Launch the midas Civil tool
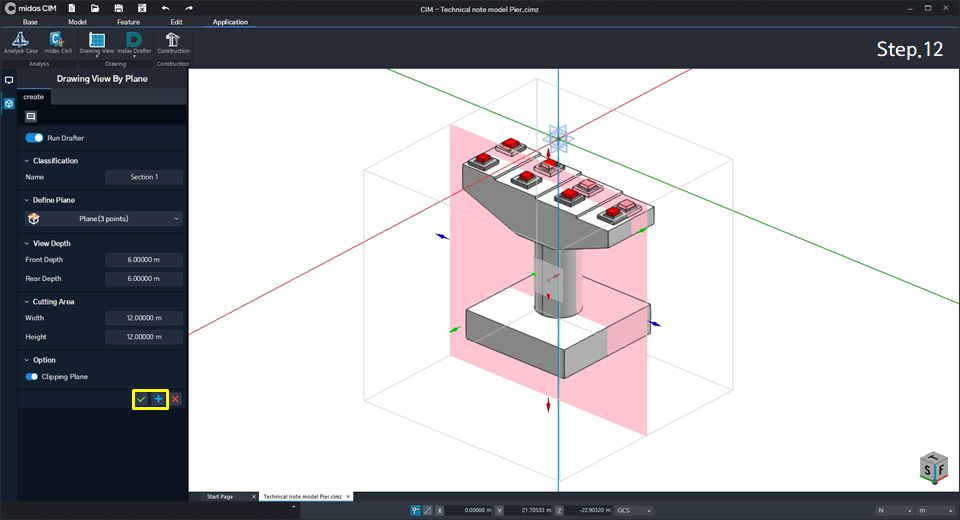The image size is (960, 520). click(58, 43)
